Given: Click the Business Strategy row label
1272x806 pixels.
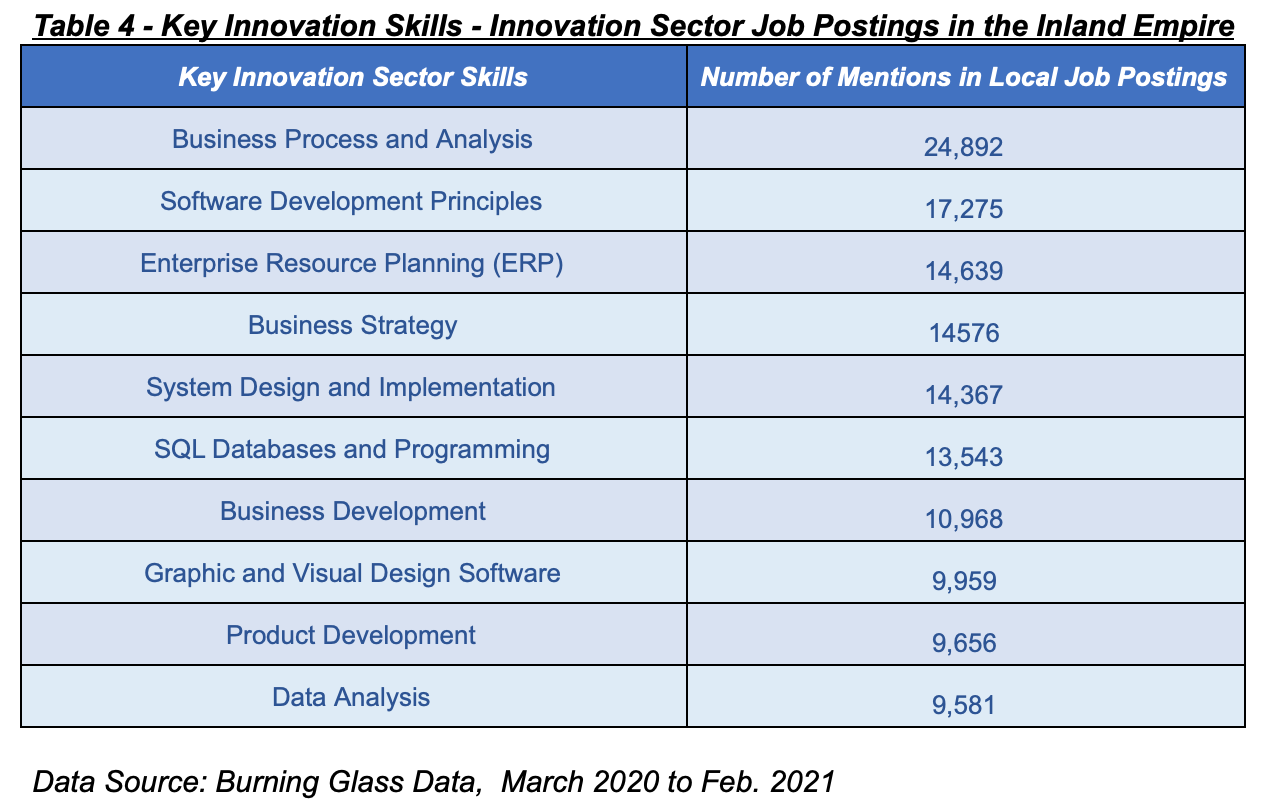Looking at the screenshot, I should [352, 325].
